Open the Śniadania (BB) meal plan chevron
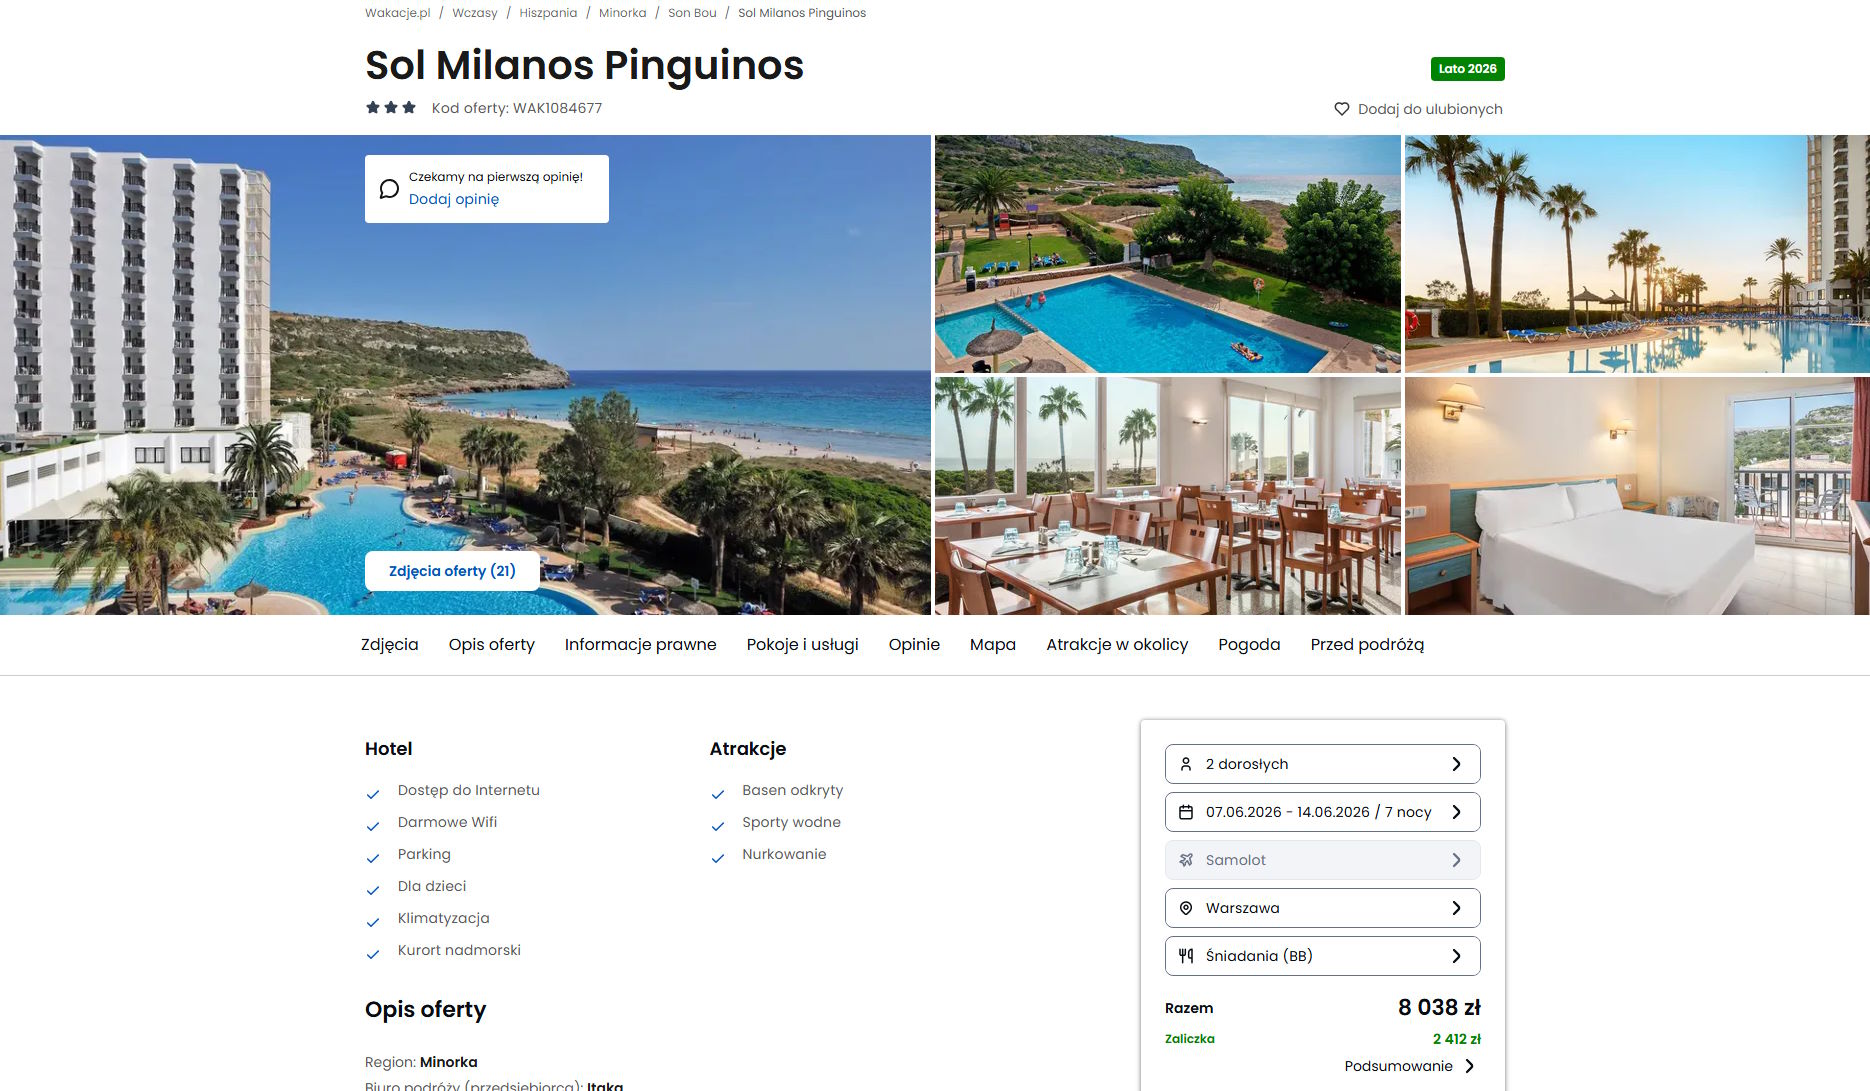Viewport: 1870px width, 1091px height. 1456,956
